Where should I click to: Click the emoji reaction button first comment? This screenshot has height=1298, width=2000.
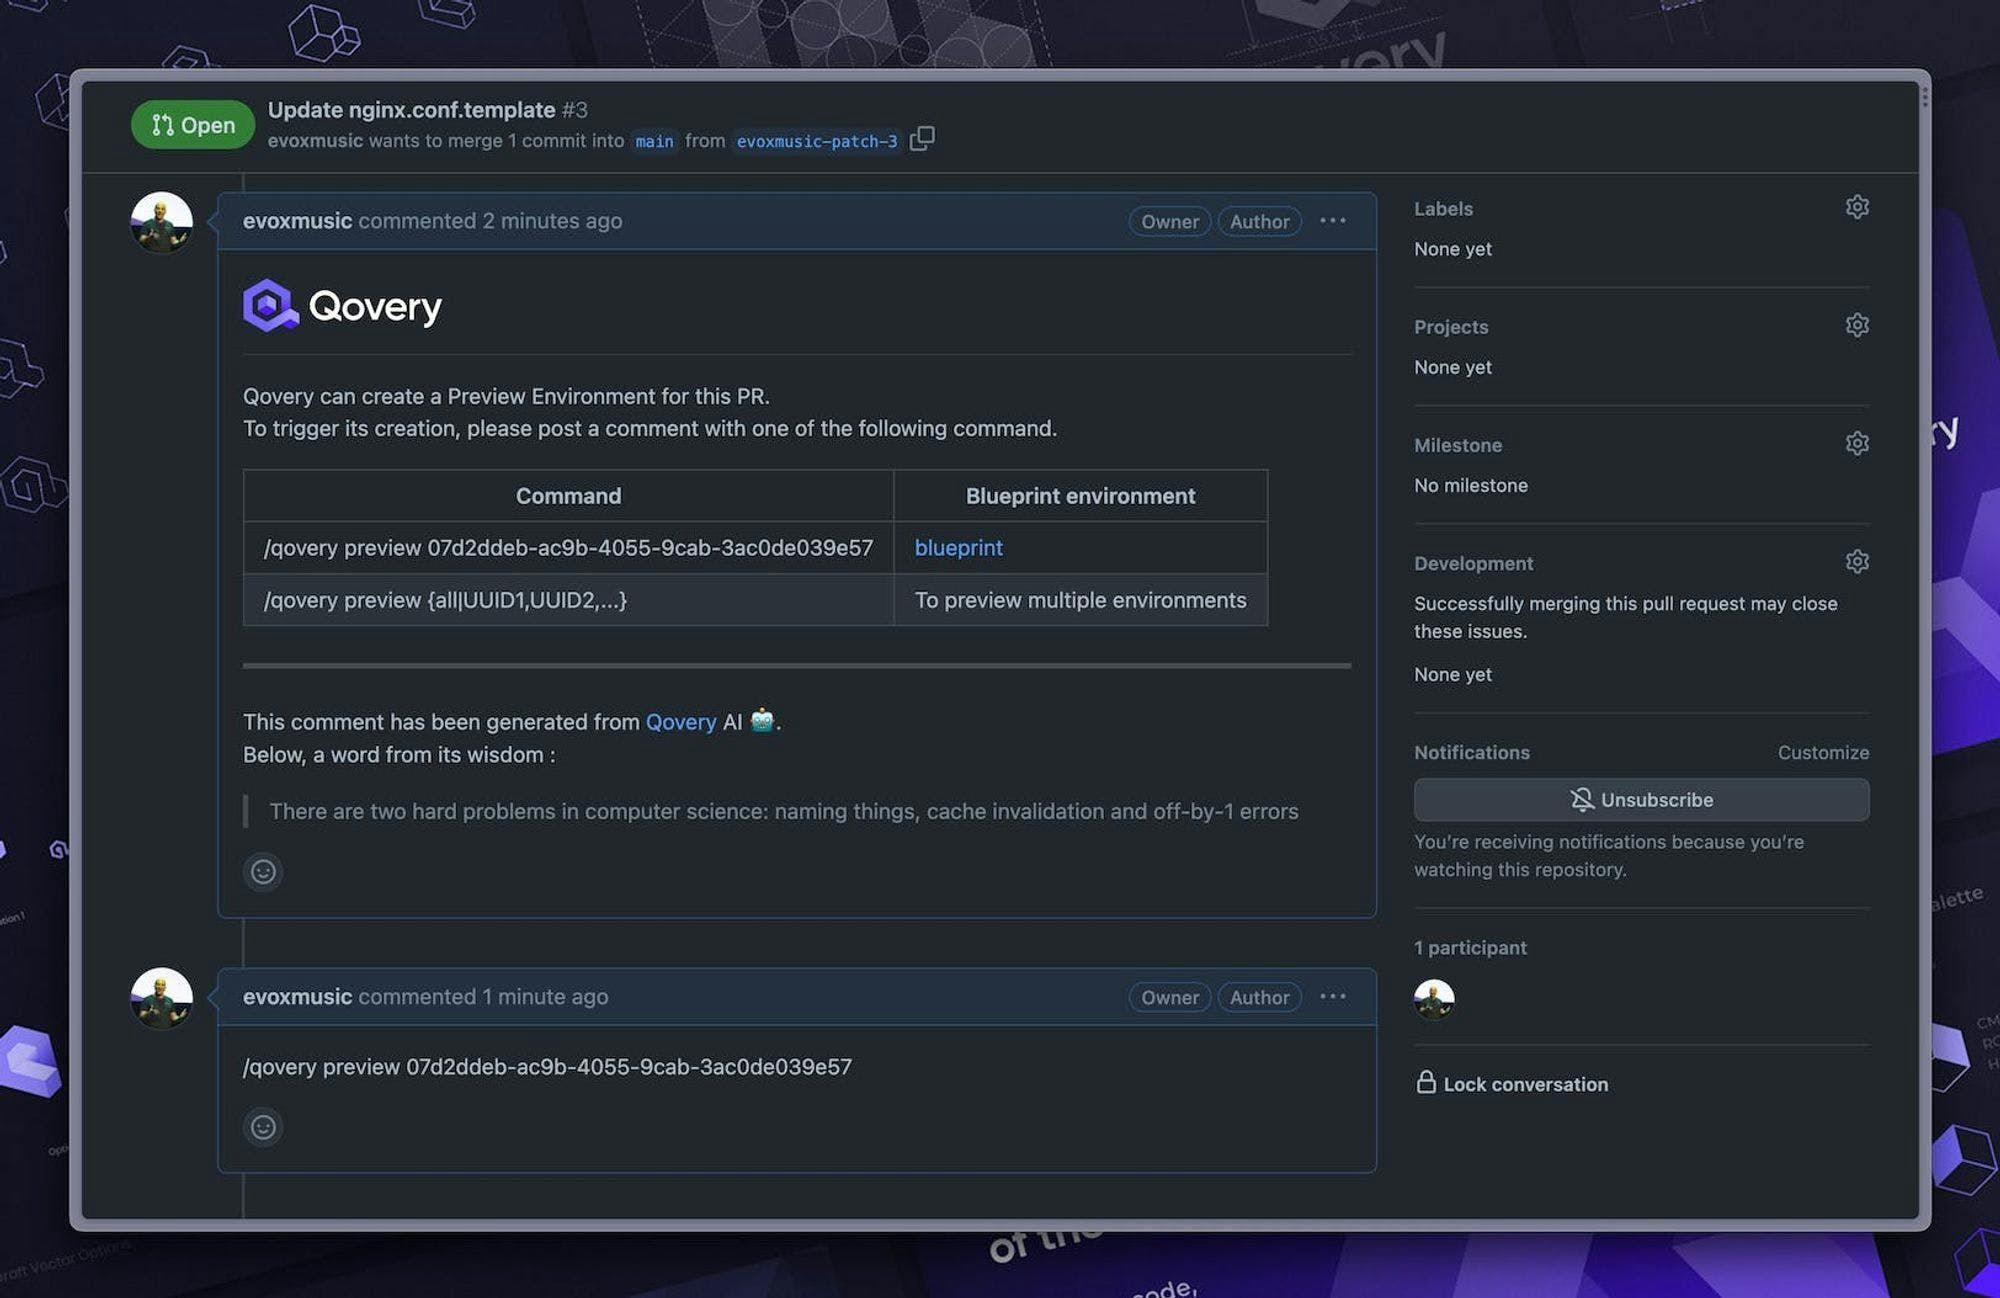tap(262, 871)
